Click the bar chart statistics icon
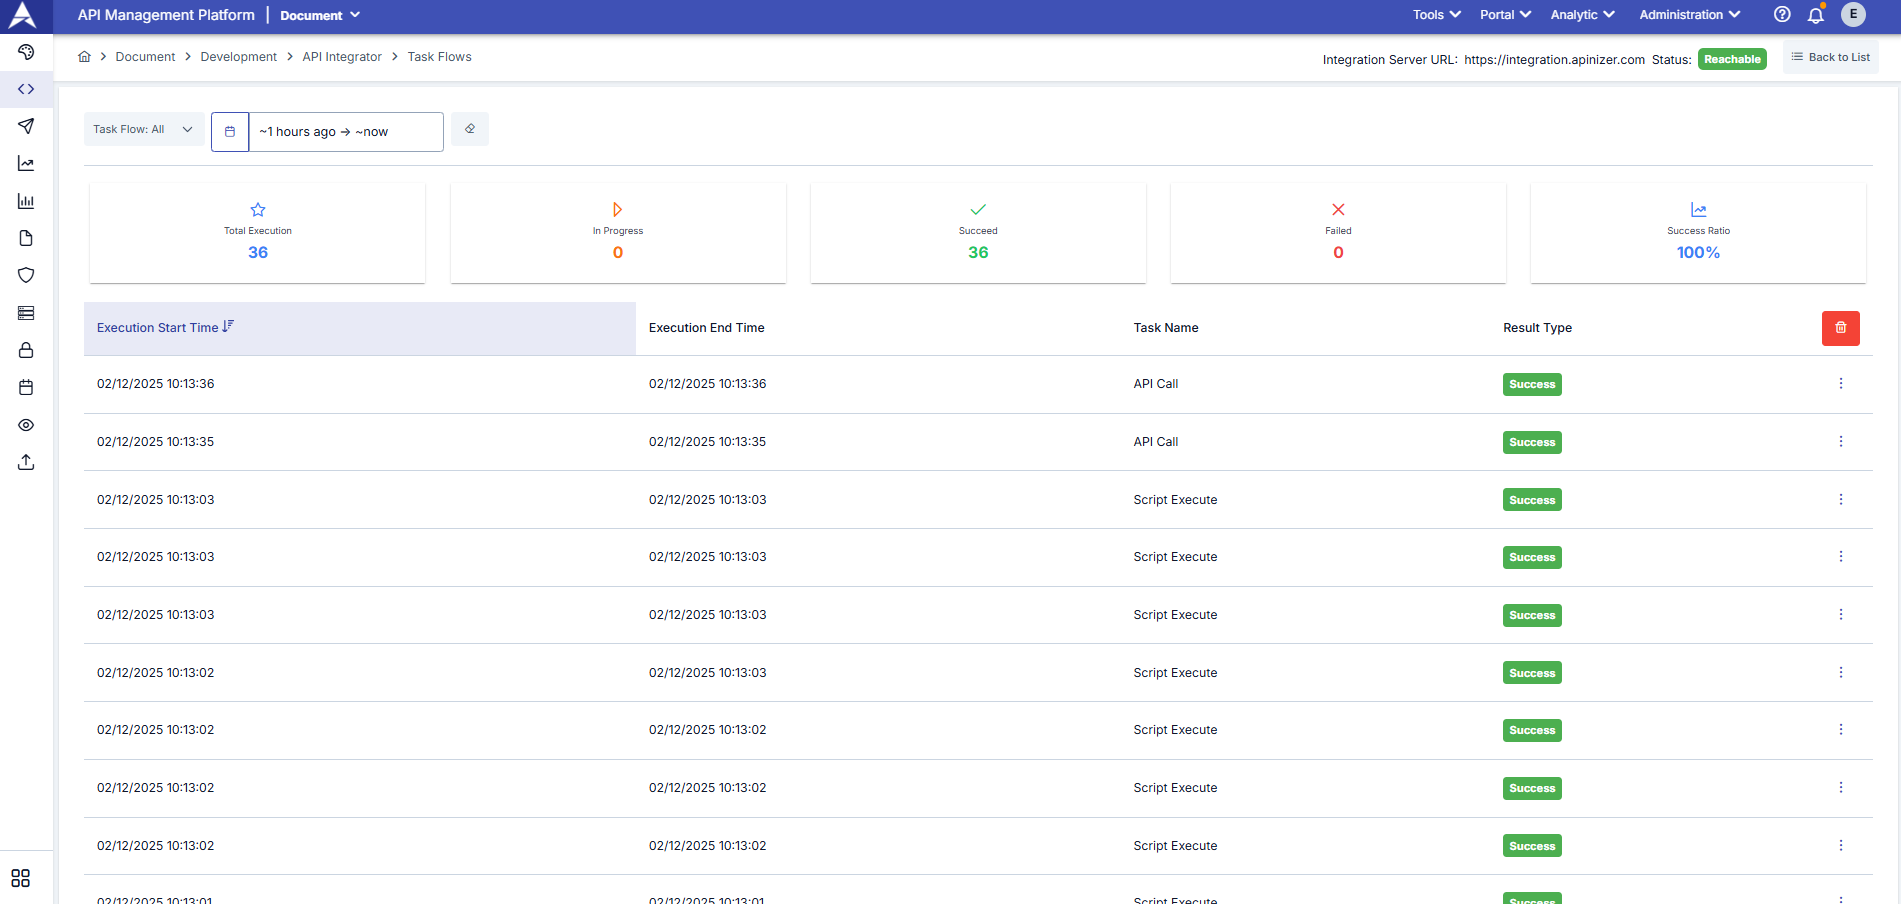Viewport: 1901px width, 904px height. tap(27, 200)
